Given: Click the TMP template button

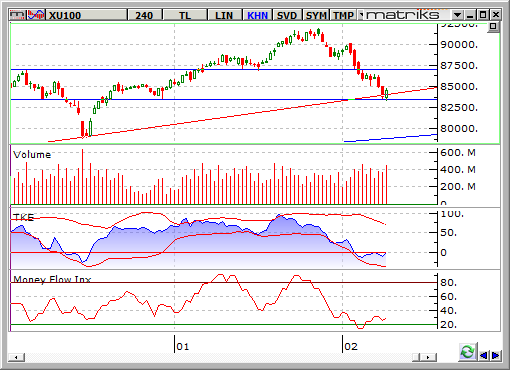Looking at the screenshot, I should (x=343, y=15).
